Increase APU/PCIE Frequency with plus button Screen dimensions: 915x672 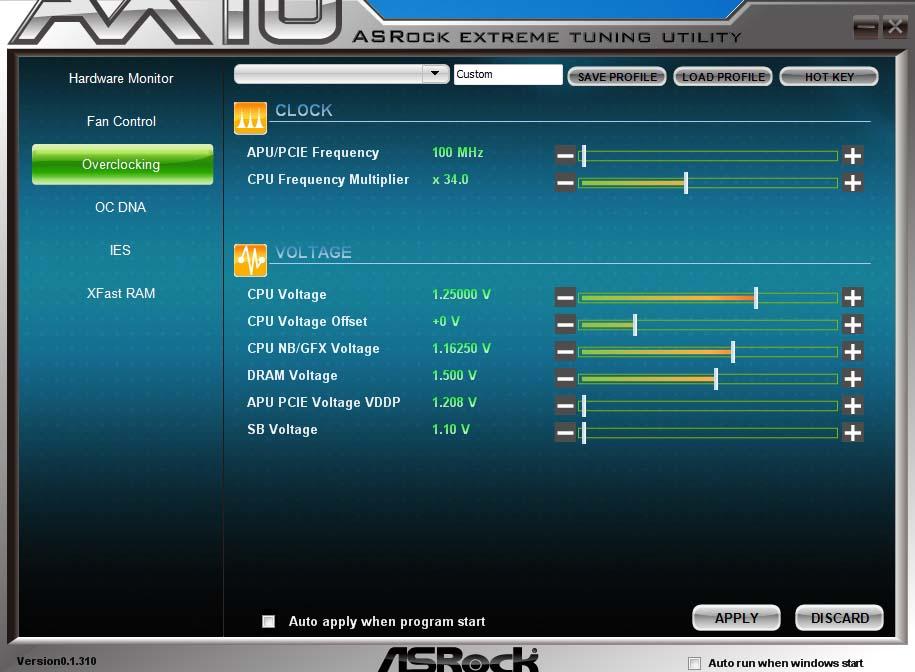click(853, 156)
